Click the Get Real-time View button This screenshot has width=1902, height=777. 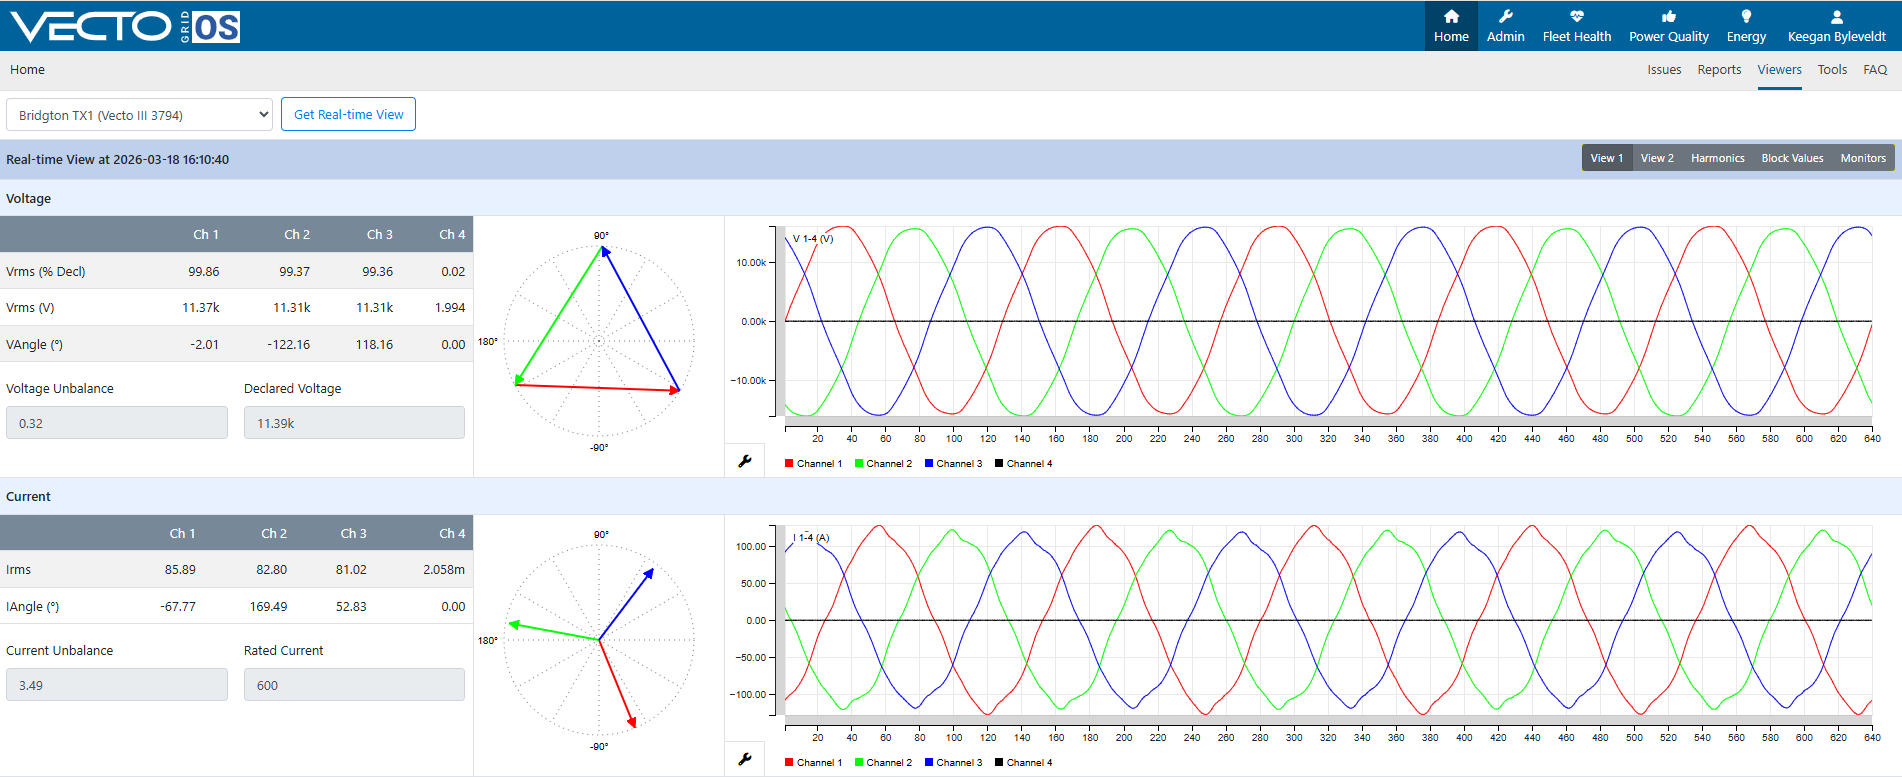(x=348, y=114)
